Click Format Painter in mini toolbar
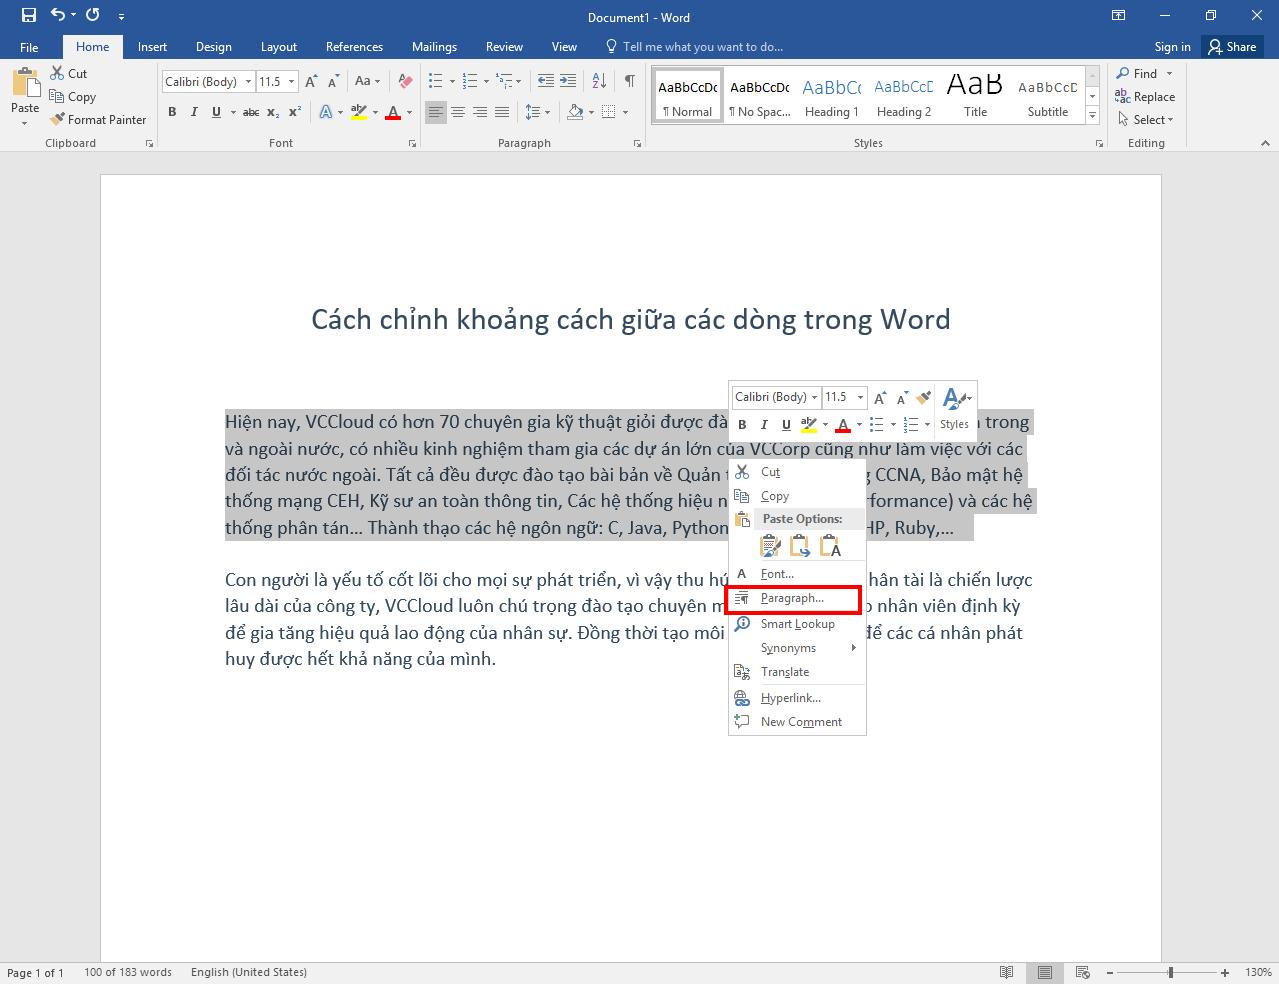The image size is (1279, 984). coord(923,397)
